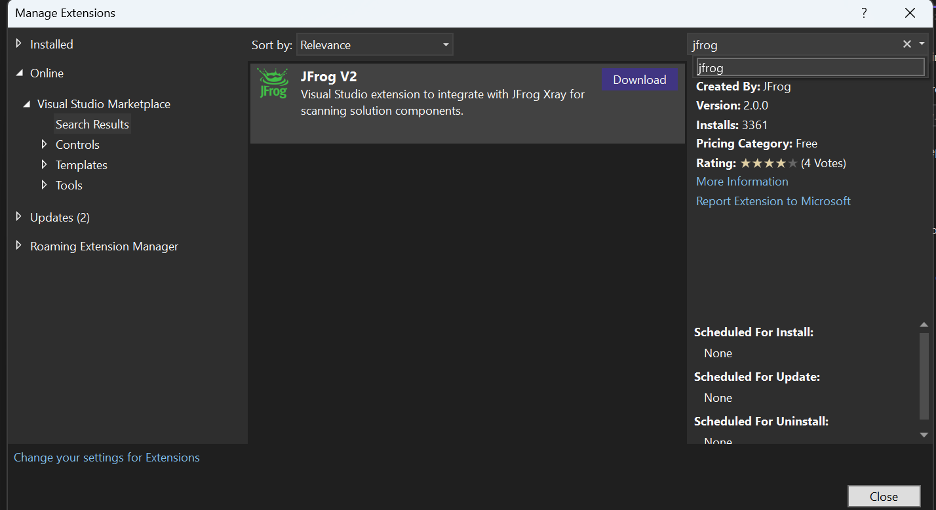Click the scroll down arrow in scheduled panel
This screenshot has height=510, width=936.
point(924,434)
